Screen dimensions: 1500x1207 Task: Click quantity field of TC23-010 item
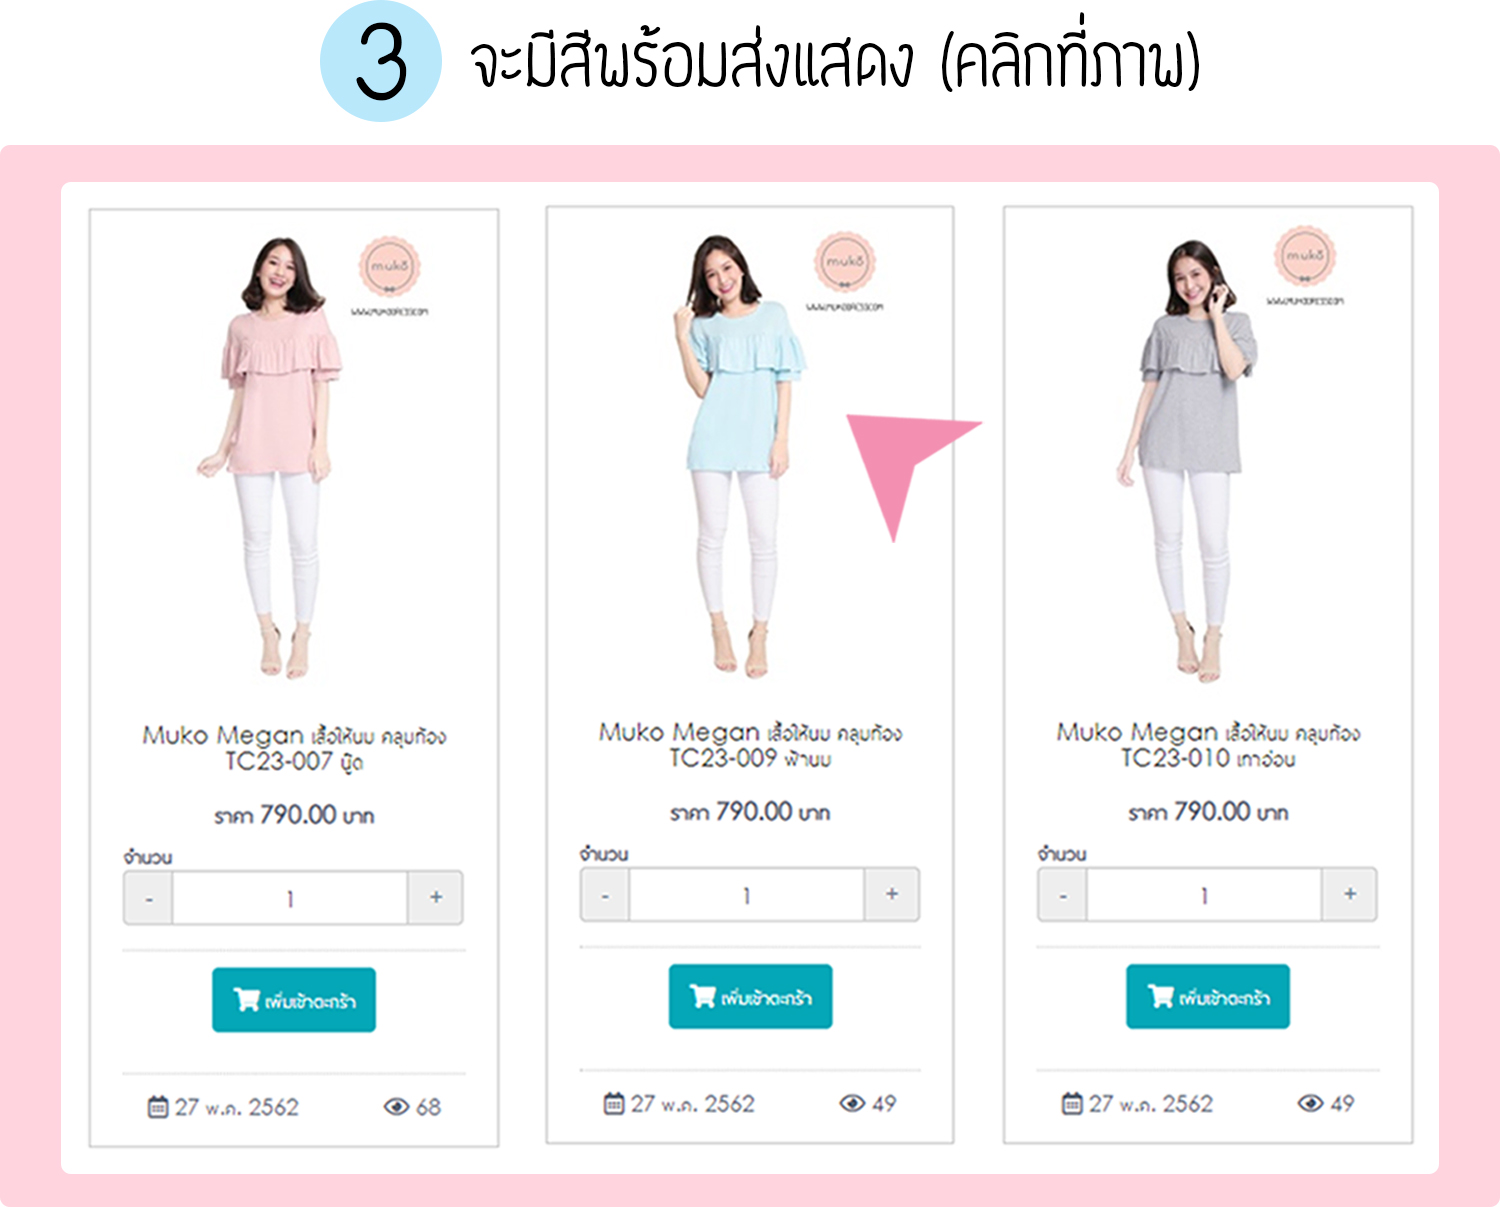(x=1205, y=894)
